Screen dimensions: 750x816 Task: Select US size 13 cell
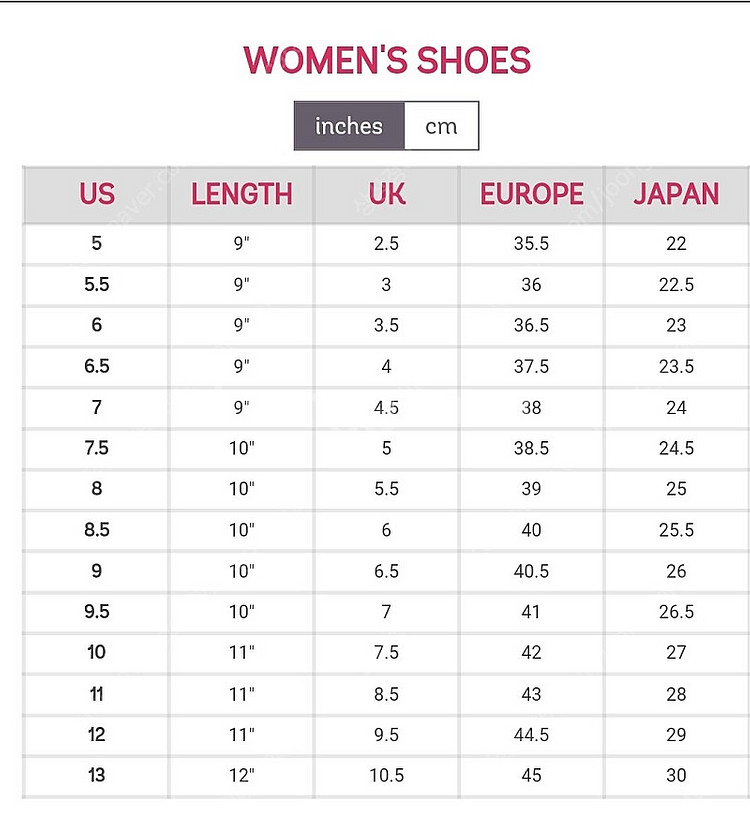click(x=96, y=775)
